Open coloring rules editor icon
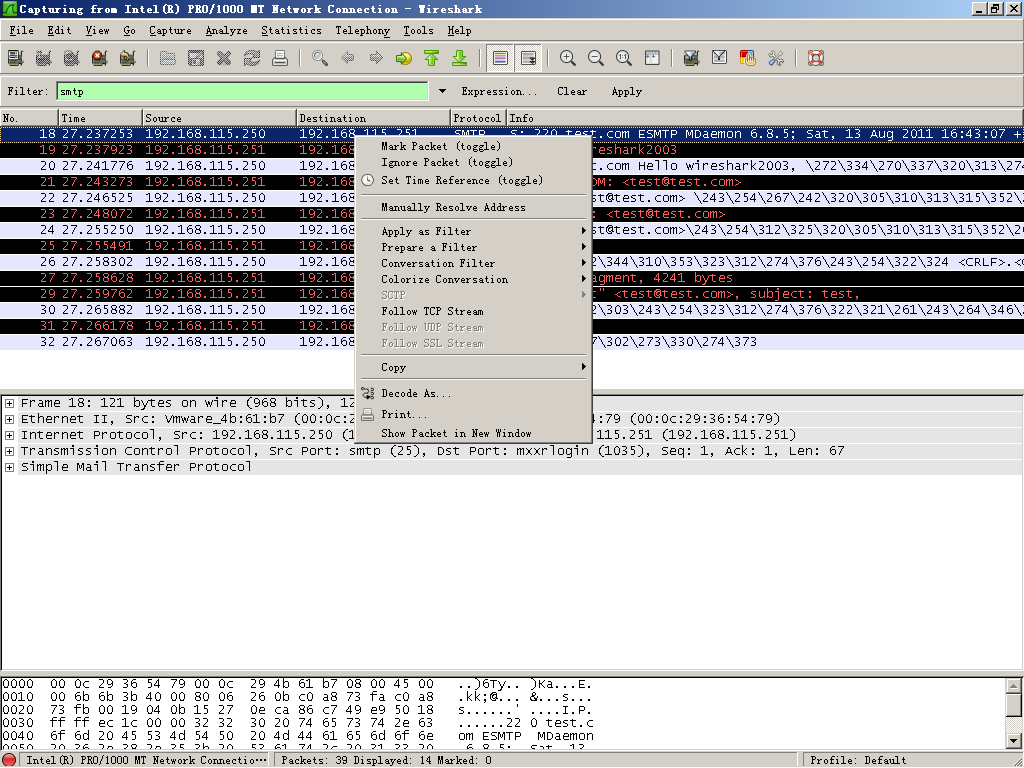The width and height of the screenshot is (1024, 768). click(748, 58)
